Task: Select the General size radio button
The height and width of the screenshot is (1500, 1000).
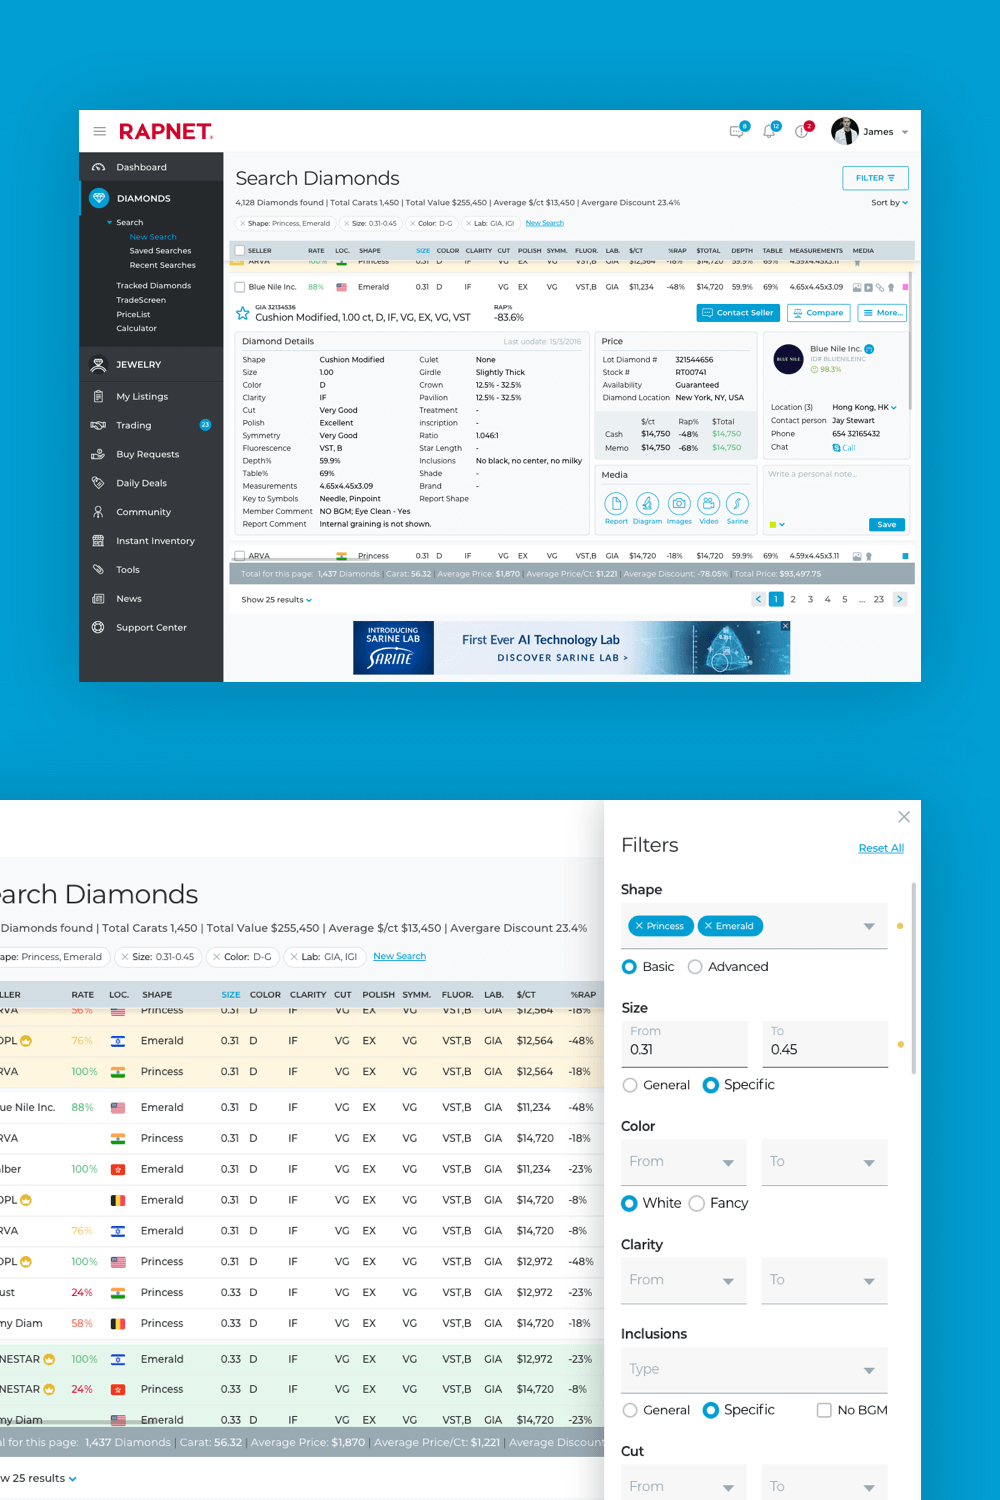Action: click(x=630, y=1085)
